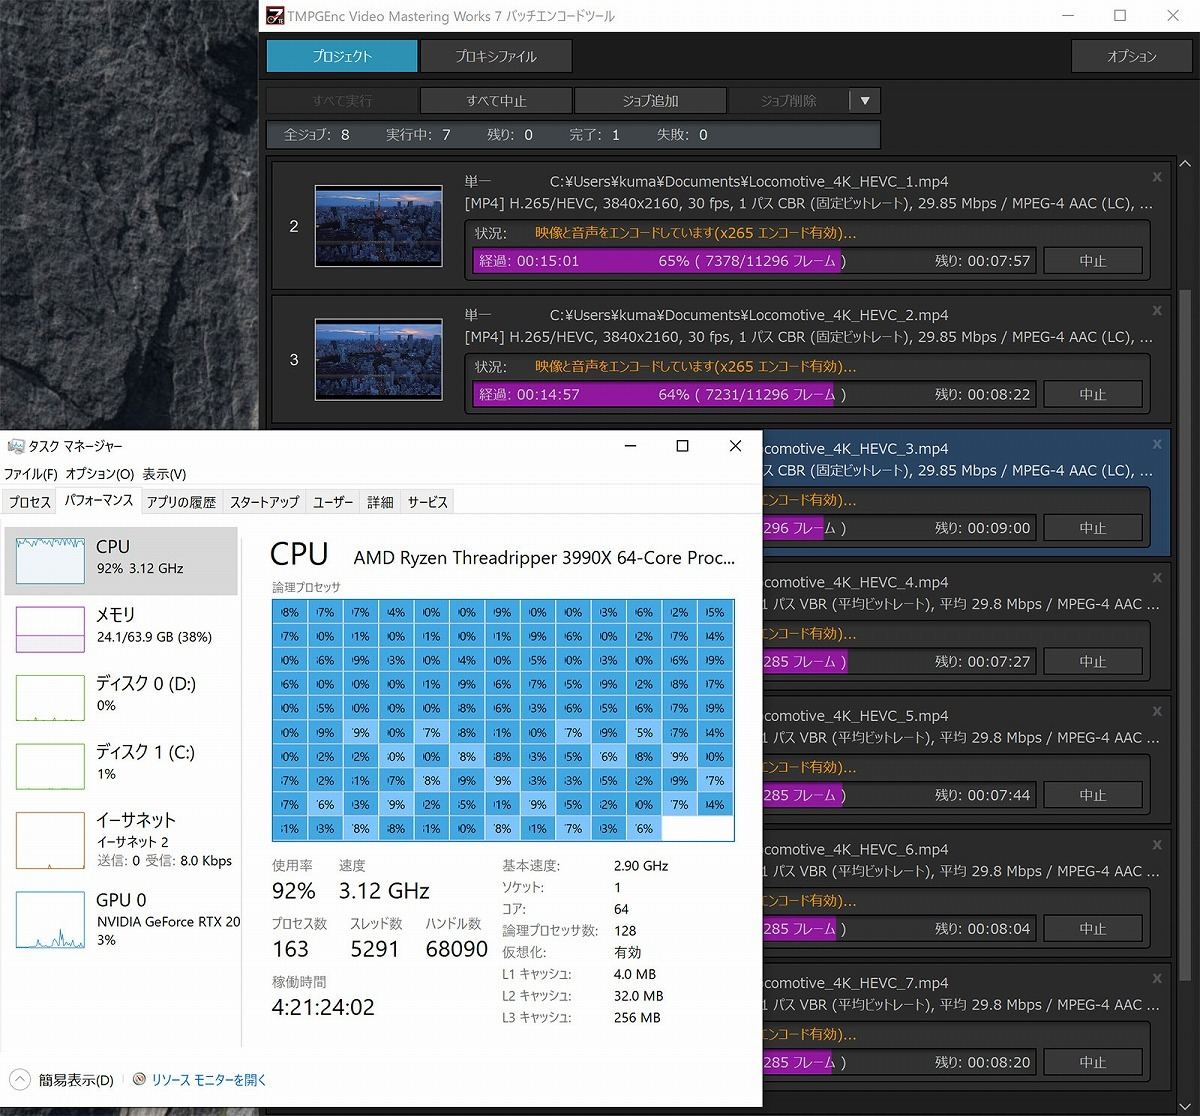The width and height of the screenshot is (1200, 1116).
Task: Click the ジョブ追加 button
Action: point(650,101)
